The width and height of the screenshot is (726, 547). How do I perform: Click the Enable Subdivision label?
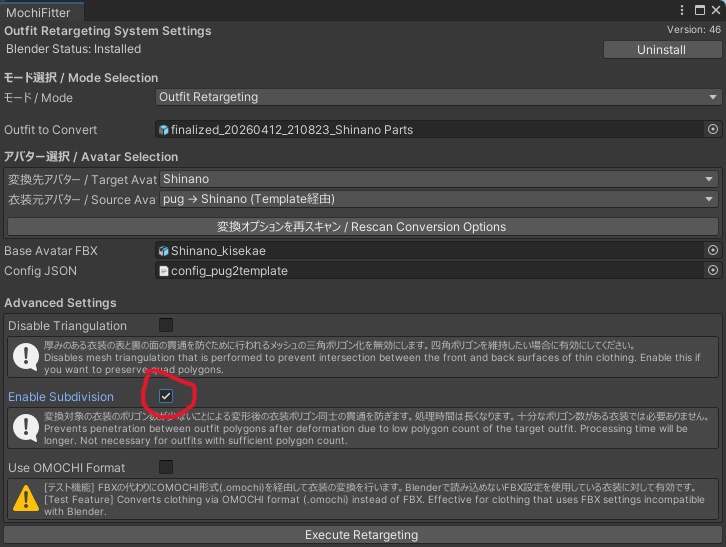pos(61,396)
